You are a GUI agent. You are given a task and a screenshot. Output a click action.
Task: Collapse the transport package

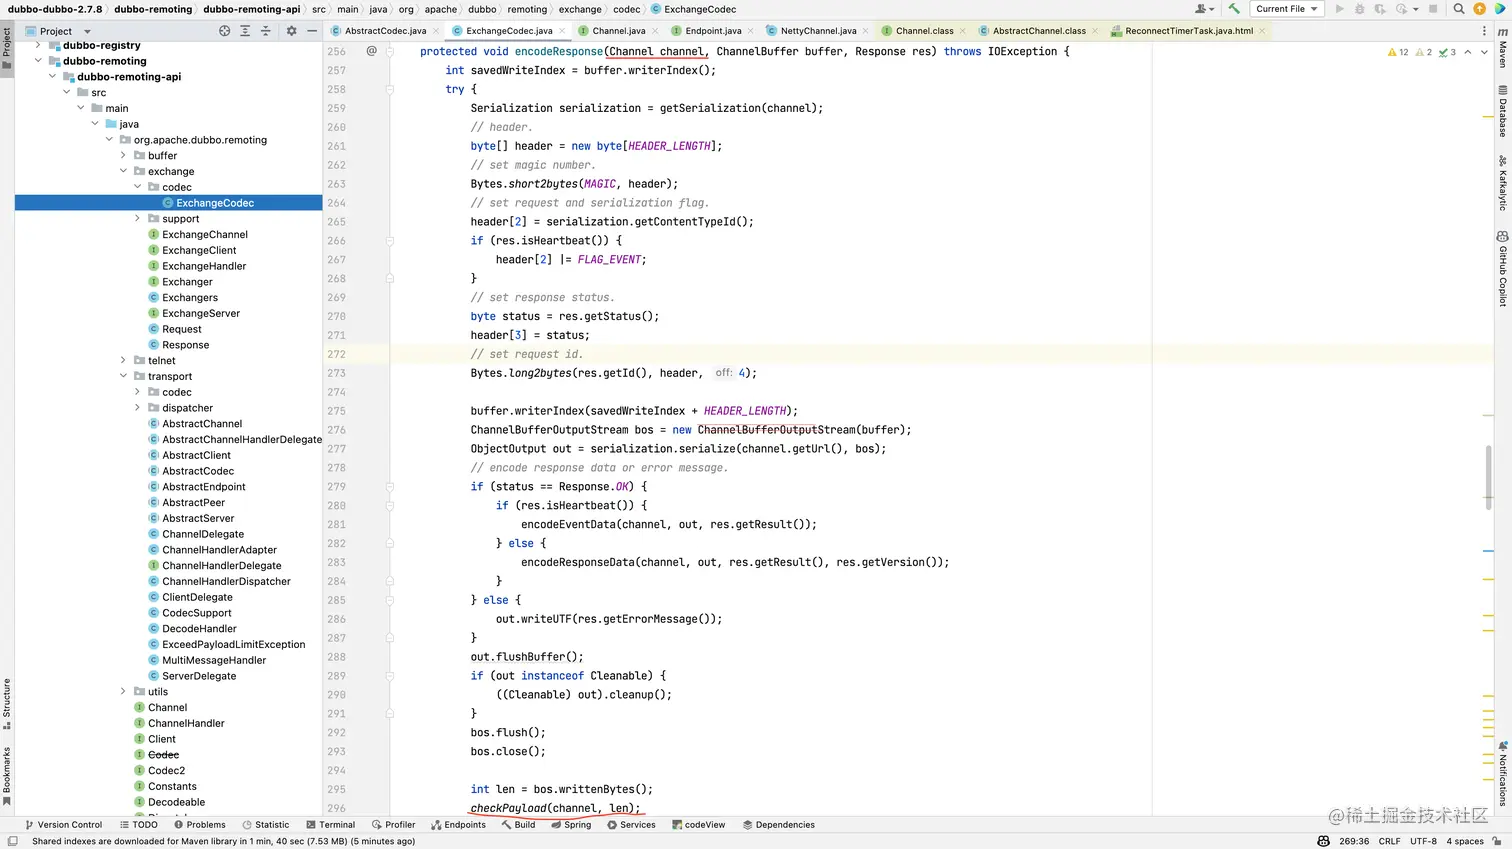click(x=124, y=377)
